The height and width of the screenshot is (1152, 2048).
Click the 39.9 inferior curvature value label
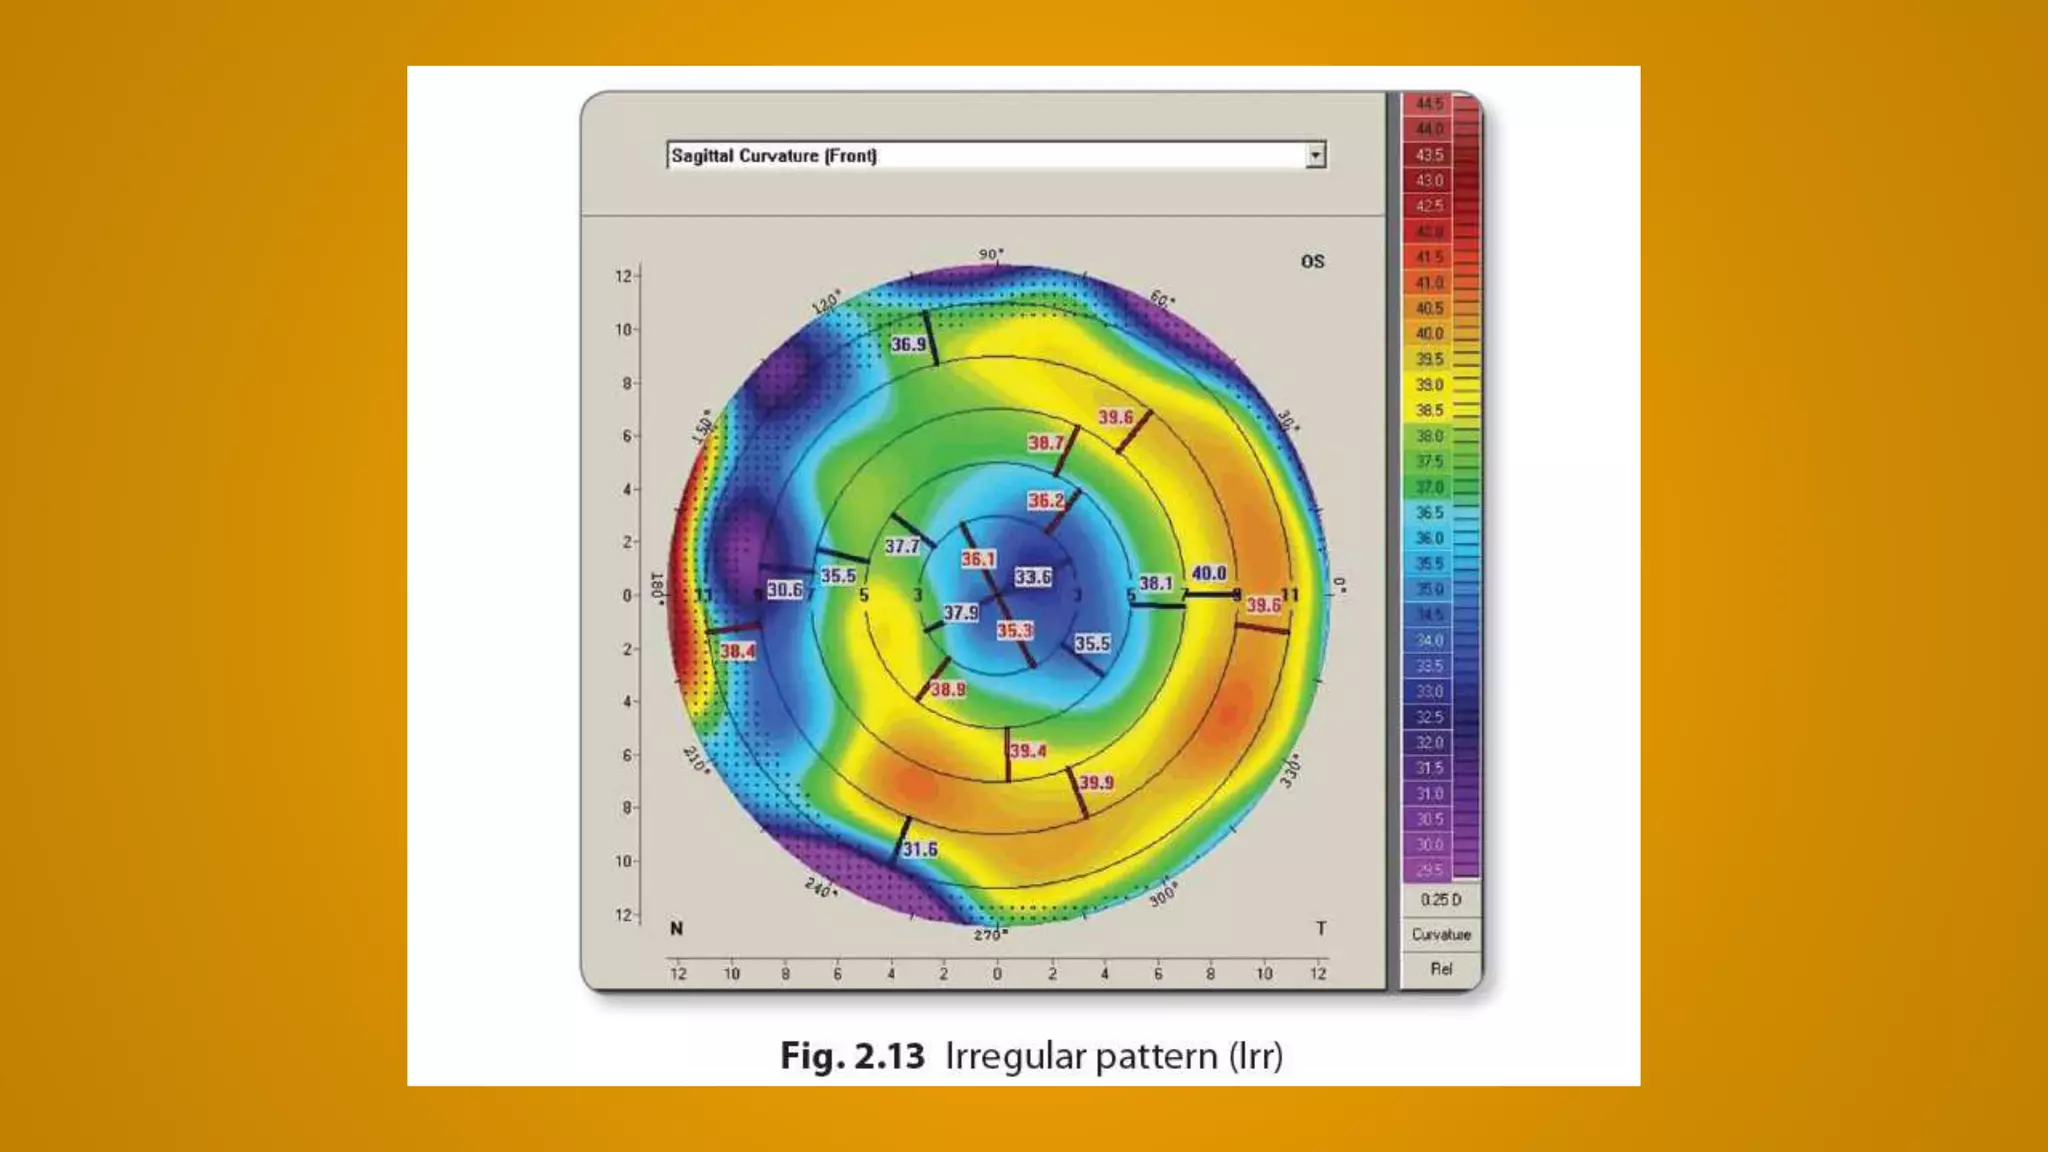(1096, 782)
